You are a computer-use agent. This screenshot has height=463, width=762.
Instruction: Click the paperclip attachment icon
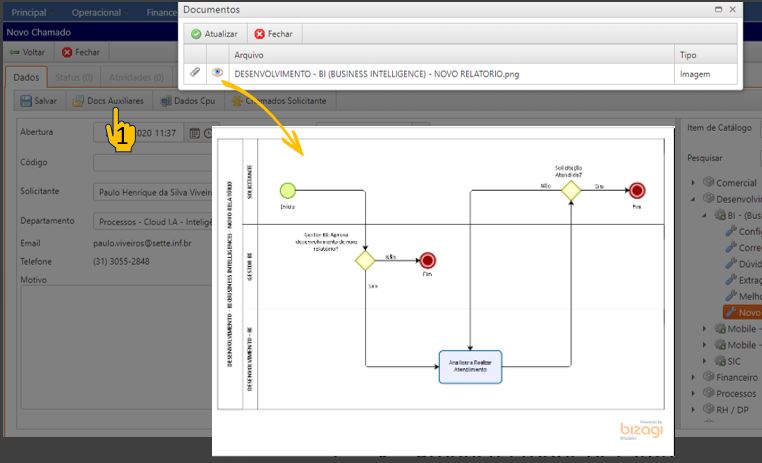(x=195, y=73)
